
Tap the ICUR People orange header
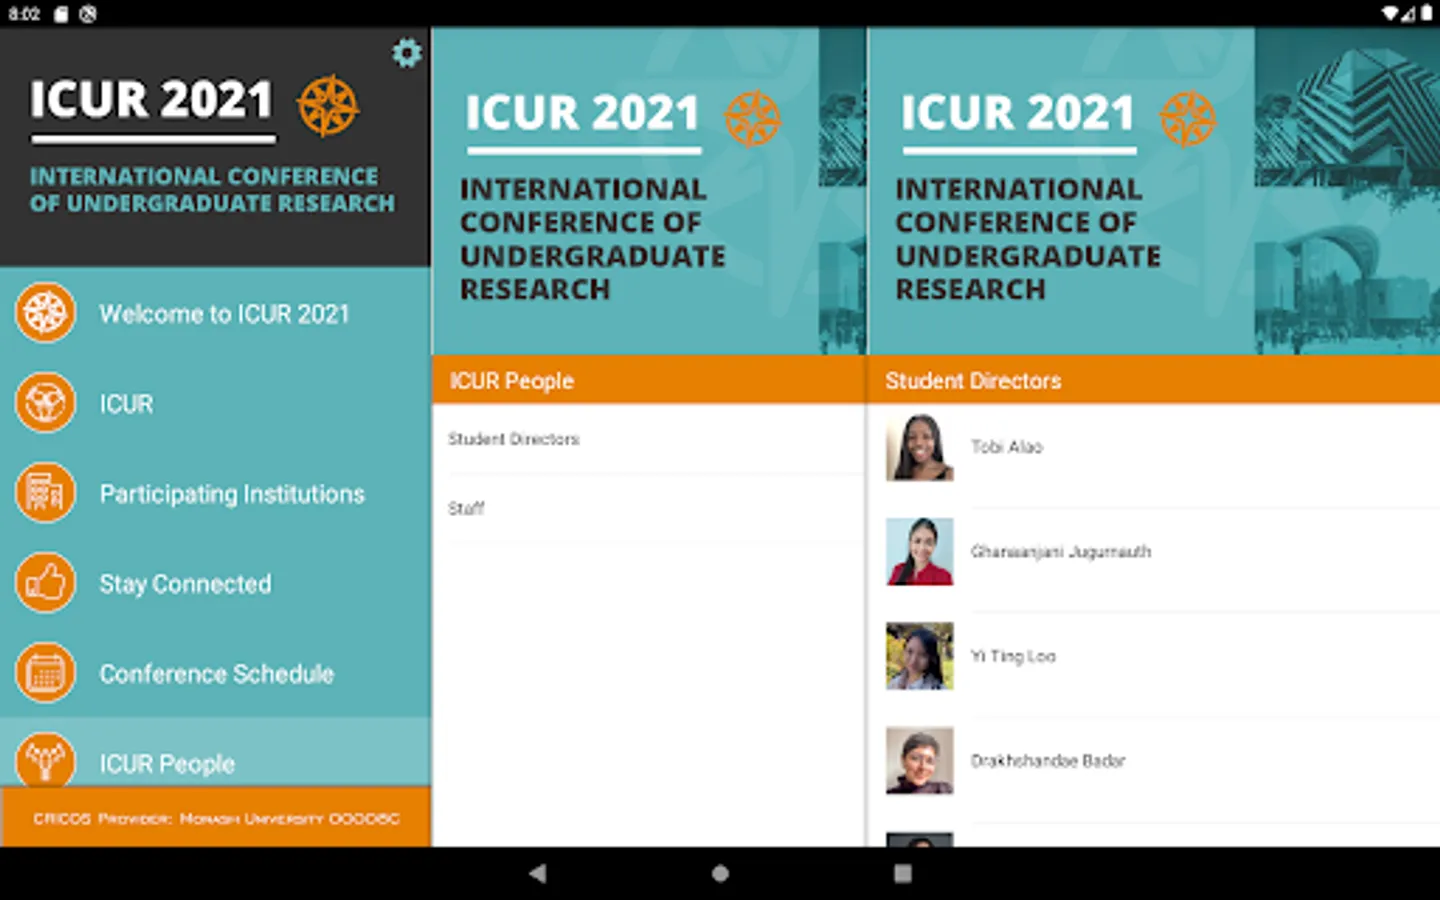tap(648, 380)
